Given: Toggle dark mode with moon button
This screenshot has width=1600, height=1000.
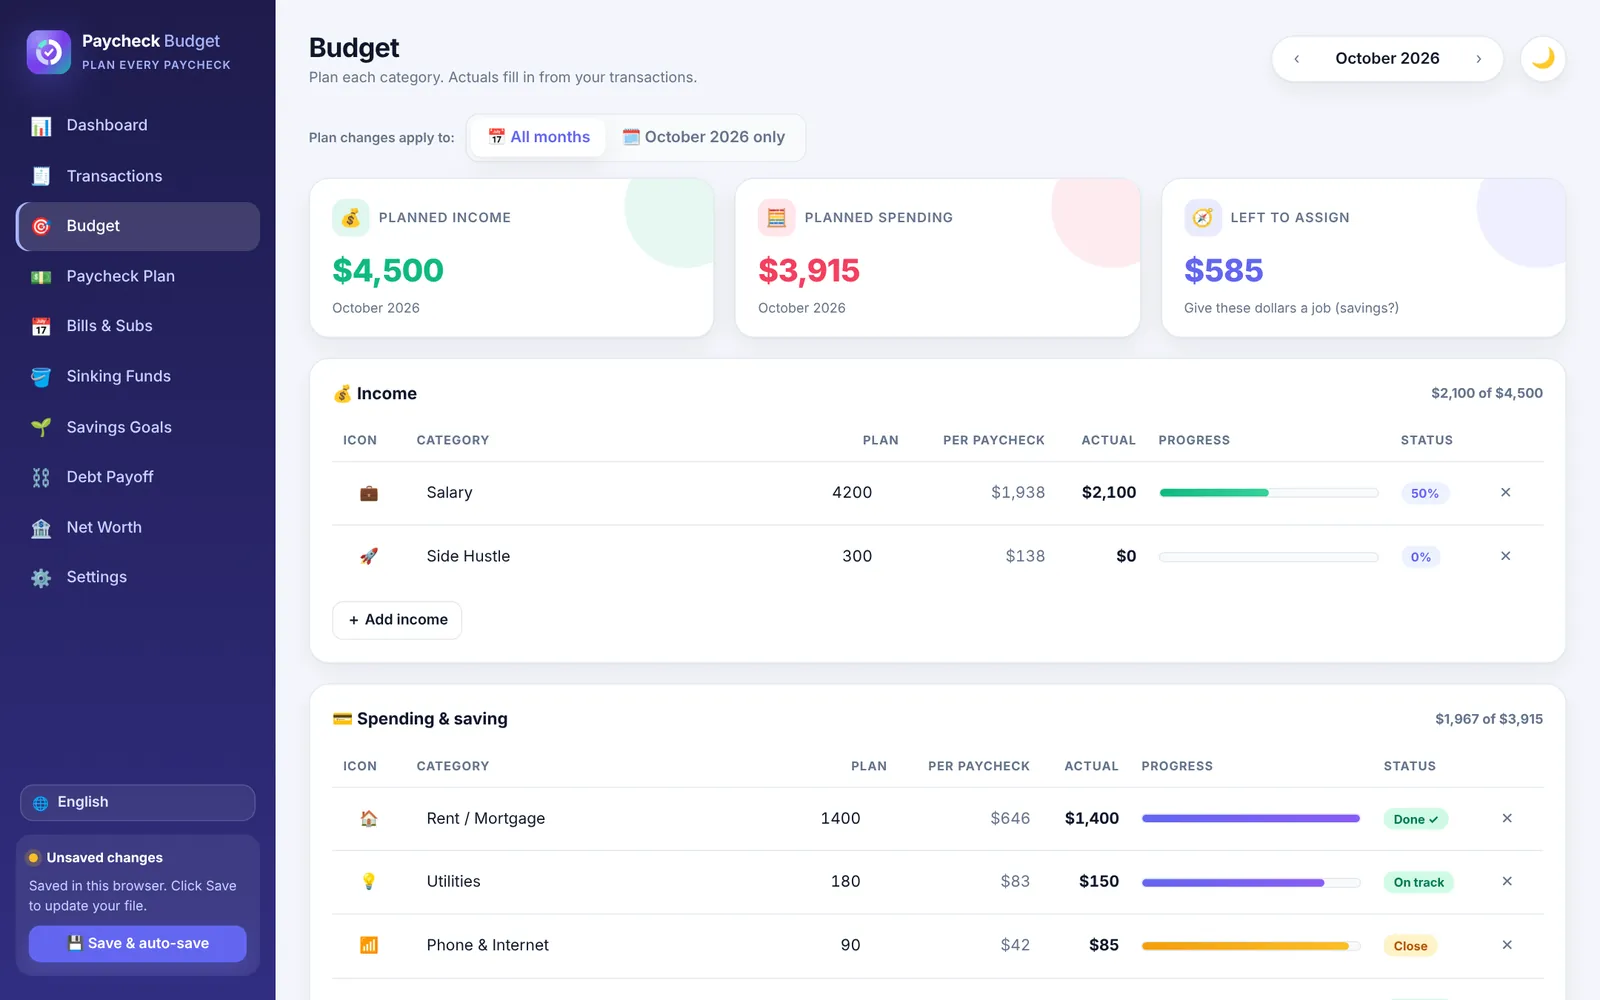Looking at the screenshot, I should click(1543, 58).
